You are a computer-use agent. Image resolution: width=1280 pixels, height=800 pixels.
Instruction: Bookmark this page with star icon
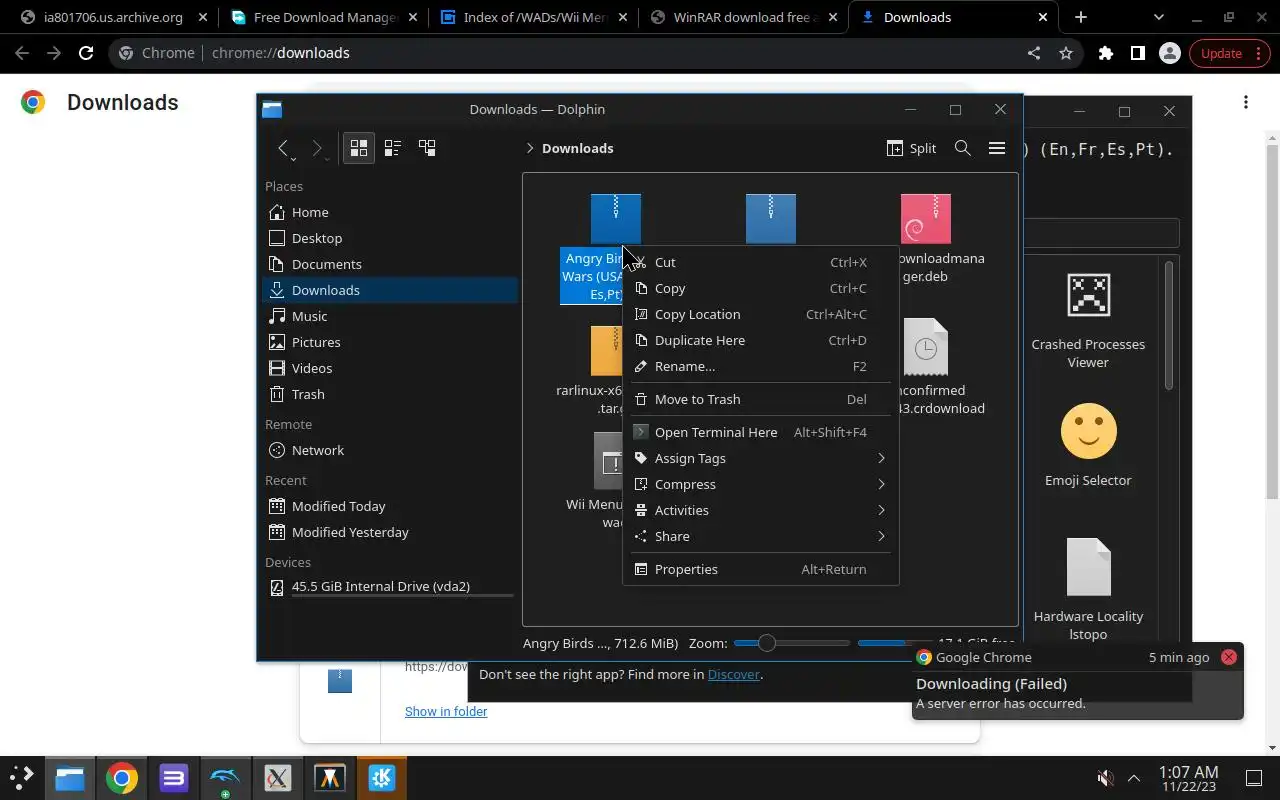[x=1066, y=53]
